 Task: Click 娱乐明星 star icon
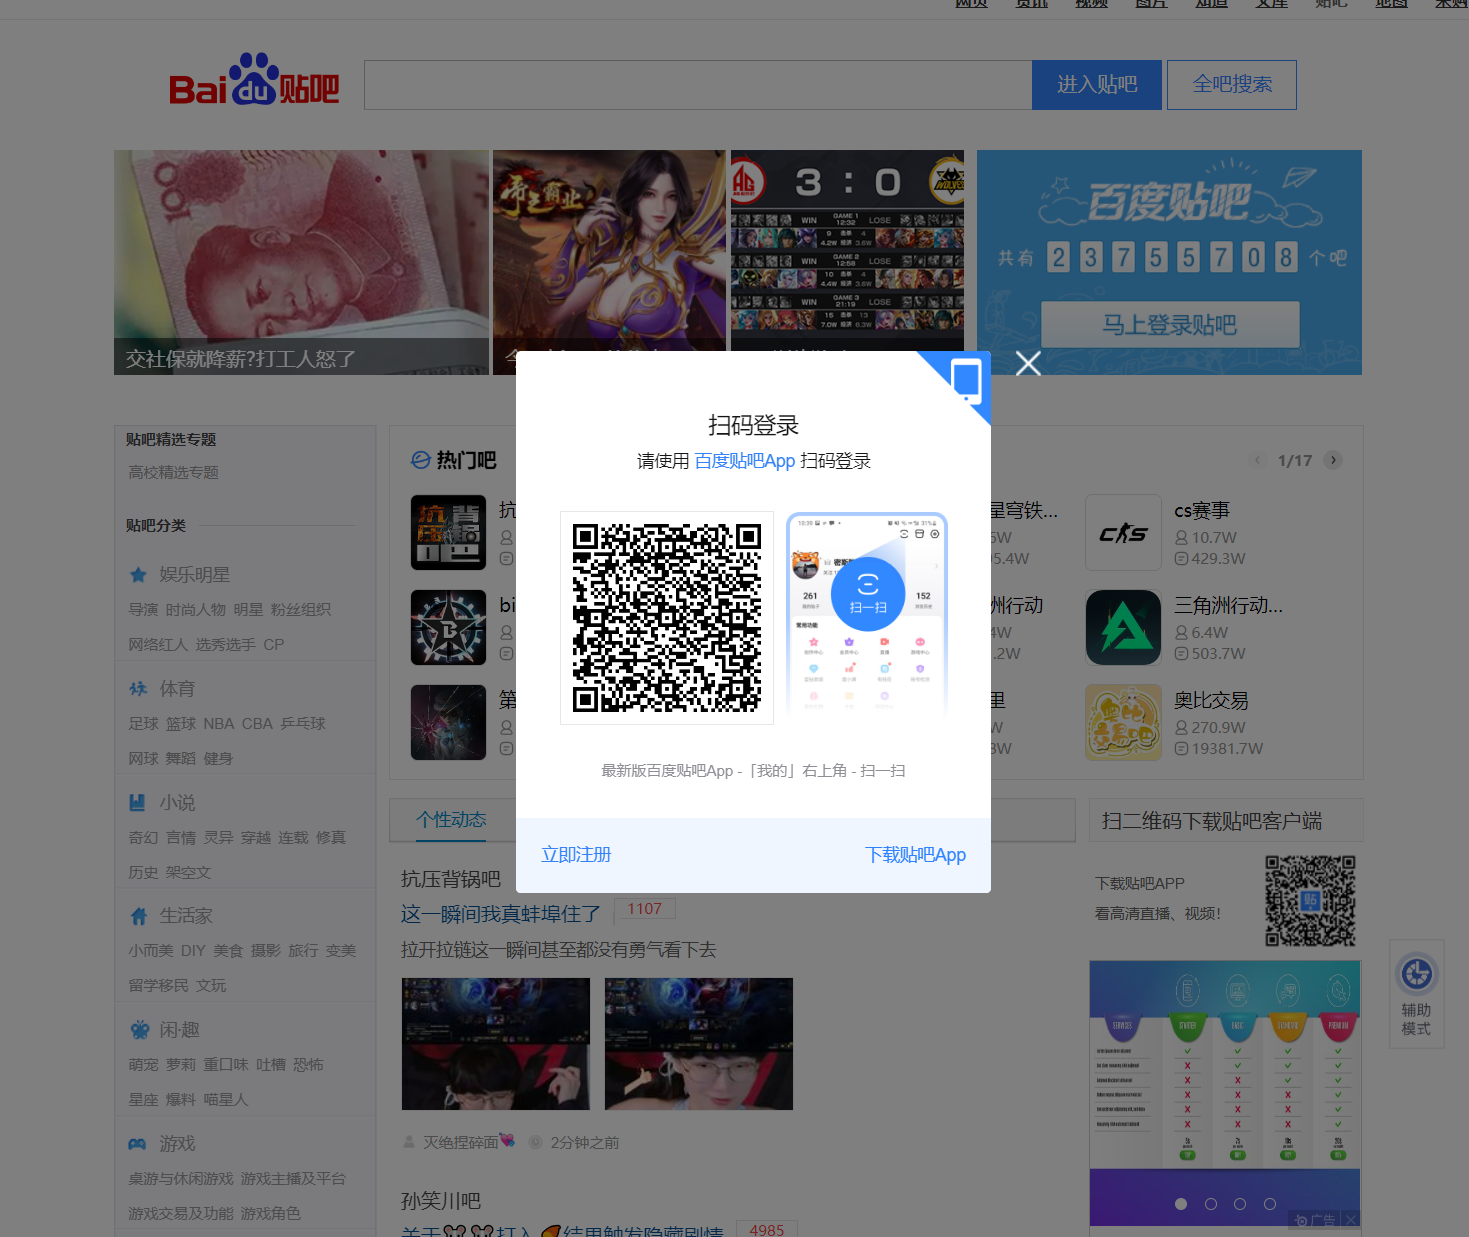coord(138,575)
